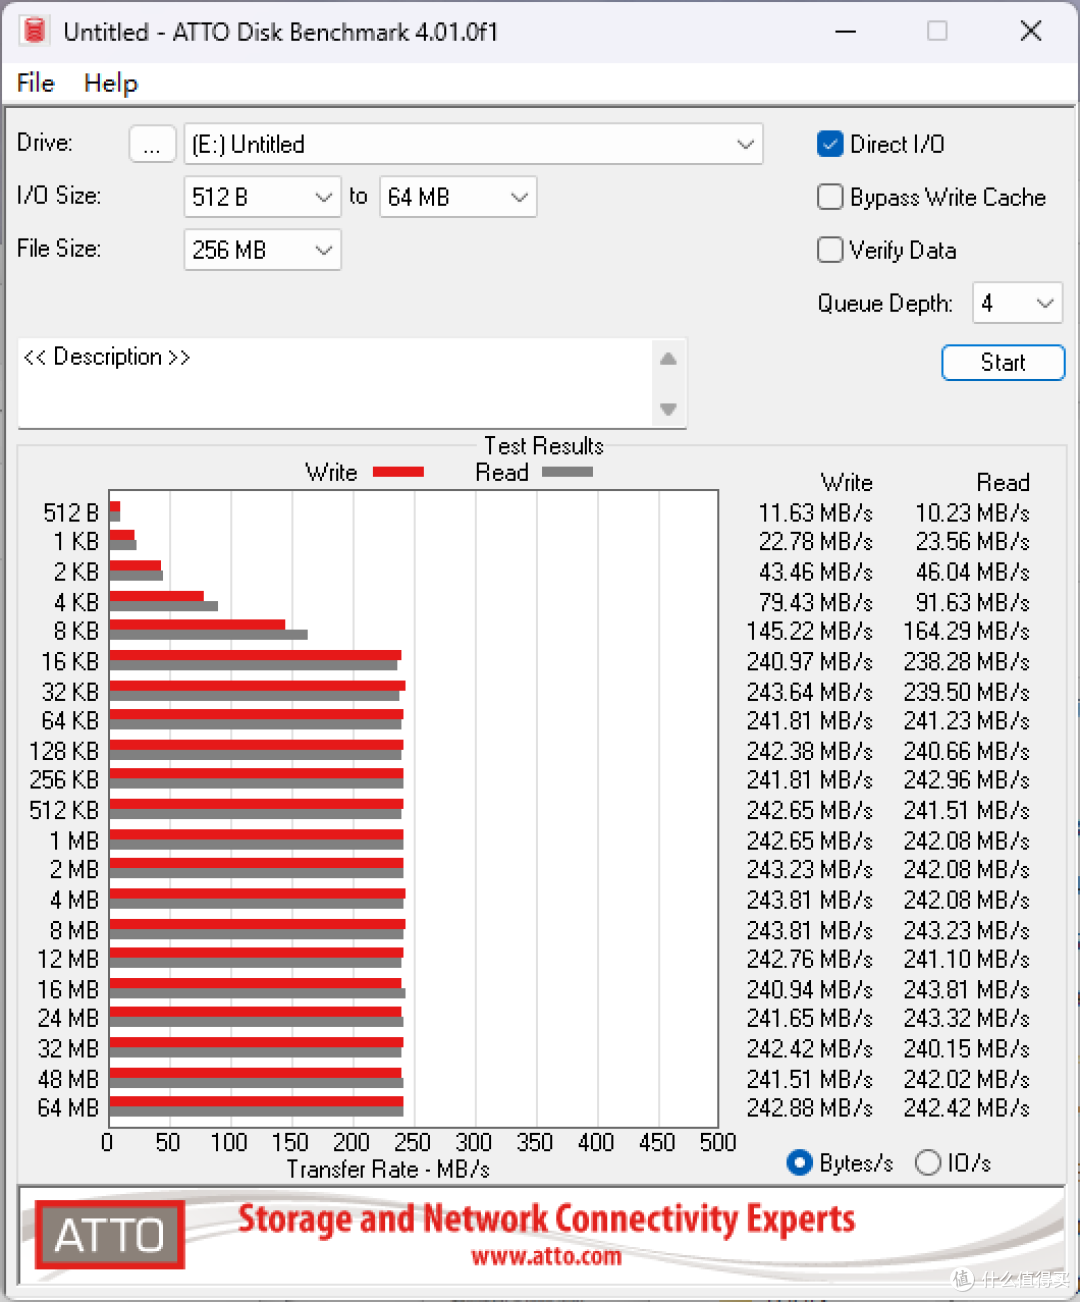Open the File menu
The height and width of the screenshot is (1302, 1080).
(x=36, y=83)
